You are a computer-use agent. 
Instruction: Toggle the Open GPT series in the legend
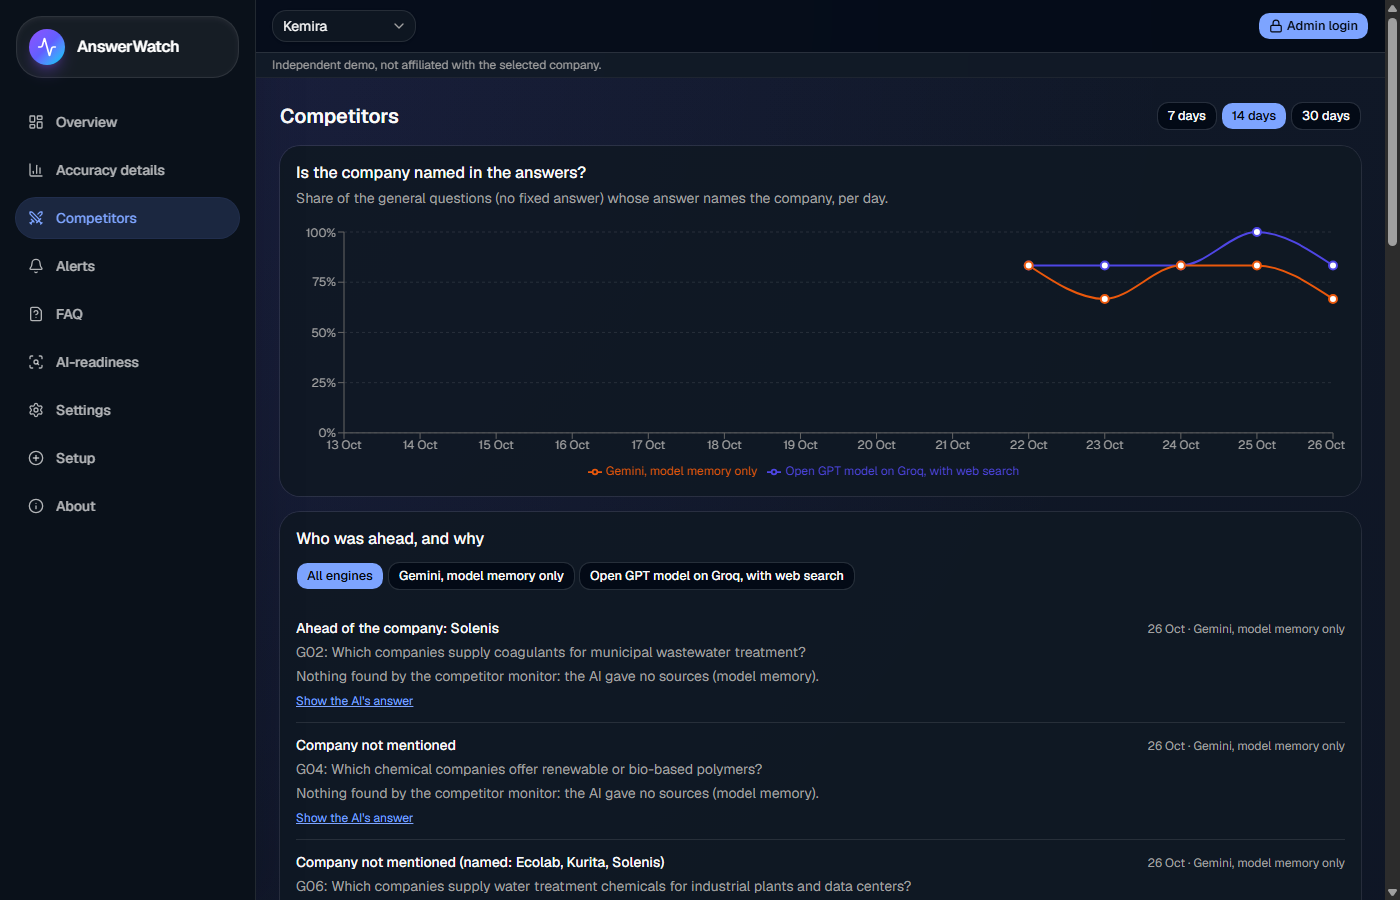point(893,471)
